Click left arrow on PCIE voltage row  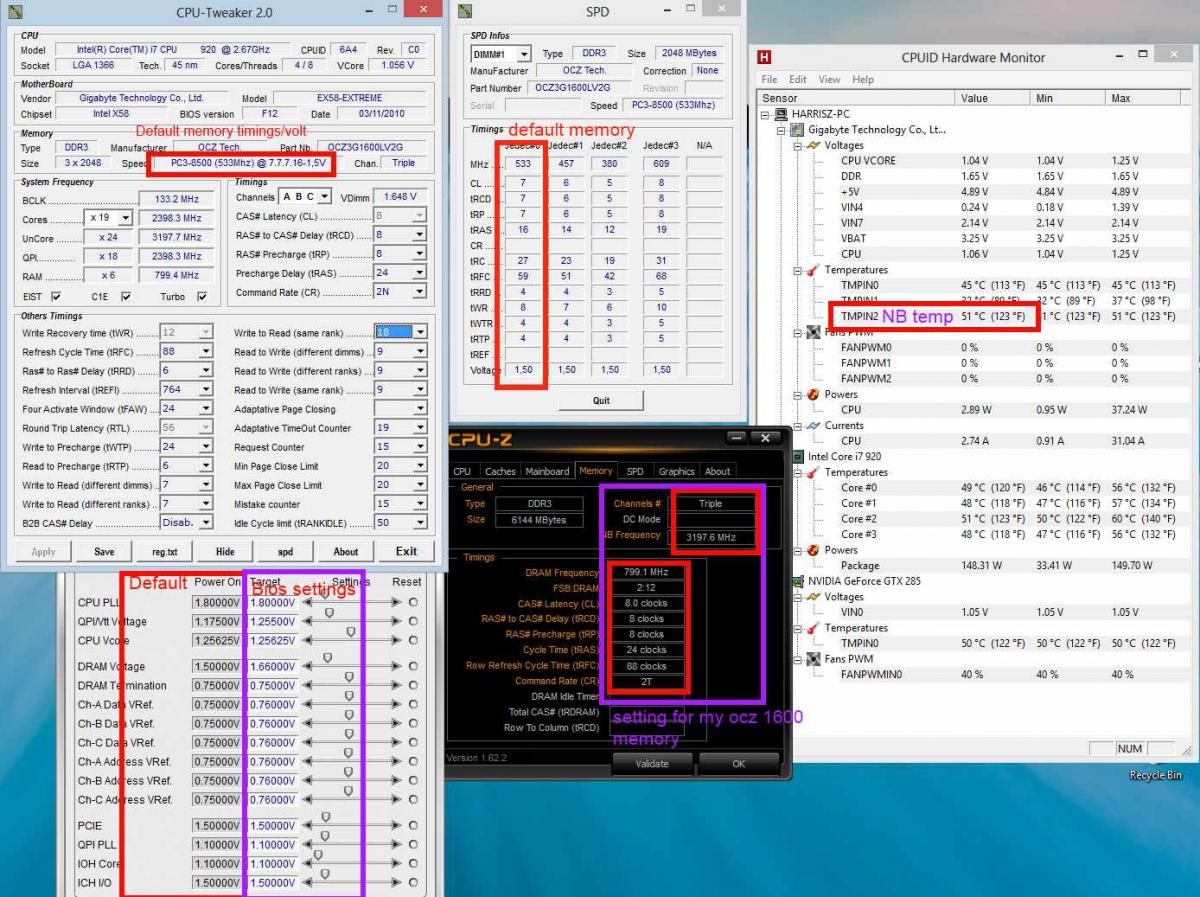point(306,826)
